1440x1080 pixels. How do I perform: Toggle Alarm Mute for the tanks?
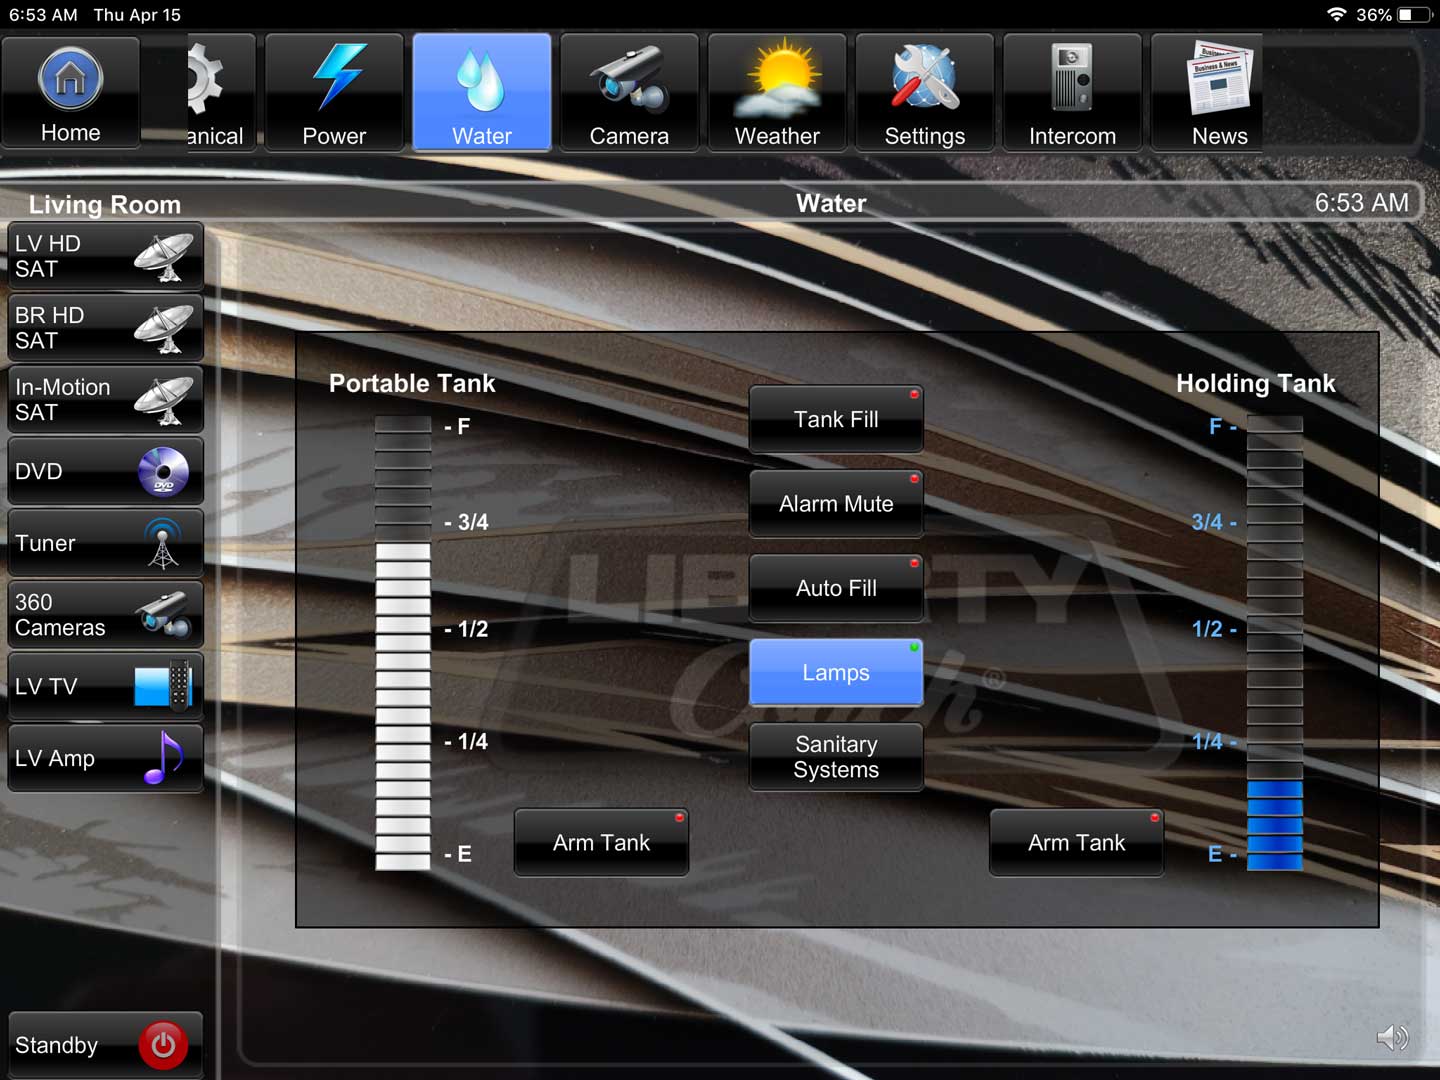[836, 504]
